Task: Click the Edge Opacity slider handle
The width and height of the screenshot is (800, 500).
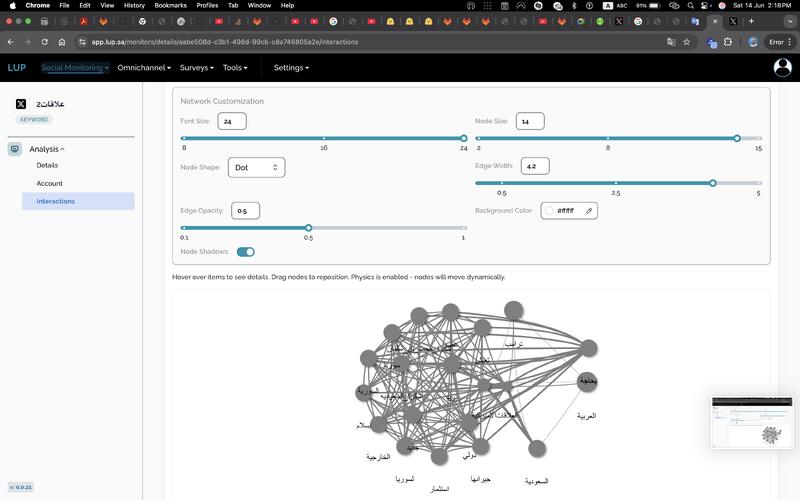Action: (309, 228)
